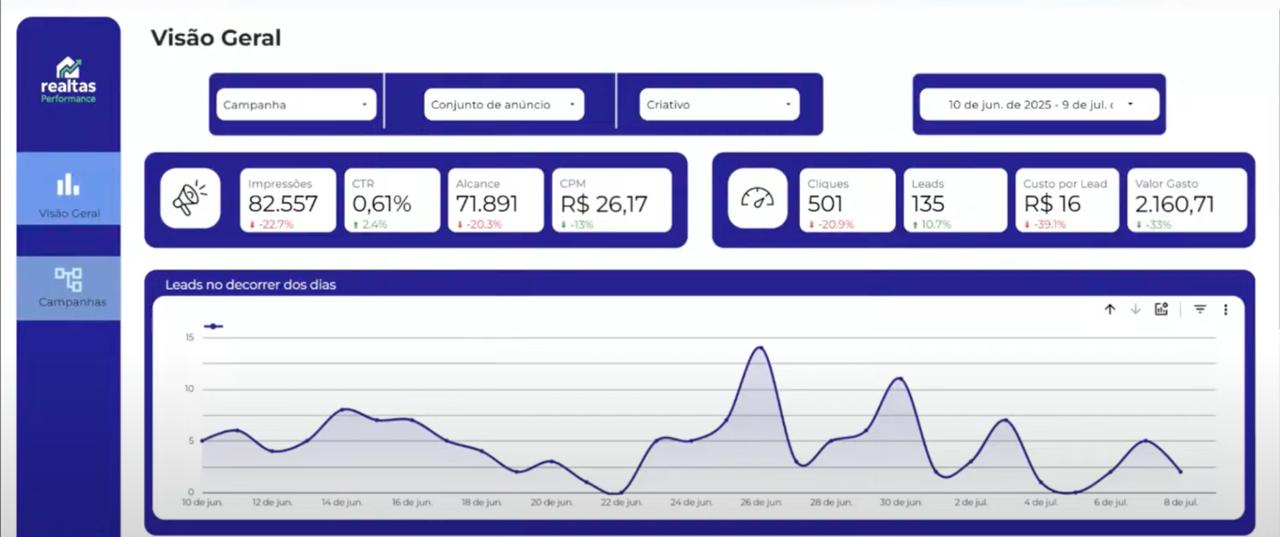Click the Impressões metric card

pos(287,200)
